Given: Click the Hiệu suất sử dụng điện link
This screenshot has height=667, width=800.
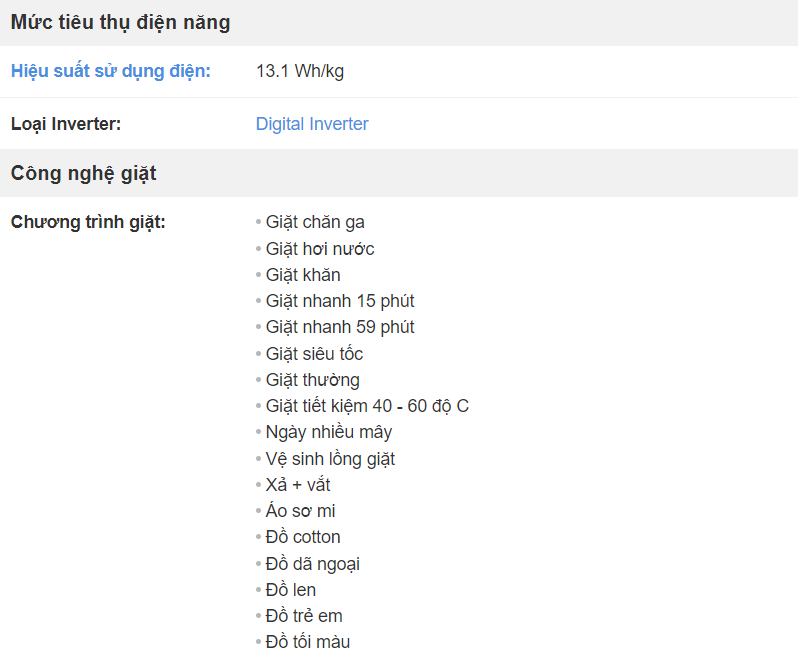Looking at the screenshot, I should click(111, 71).
